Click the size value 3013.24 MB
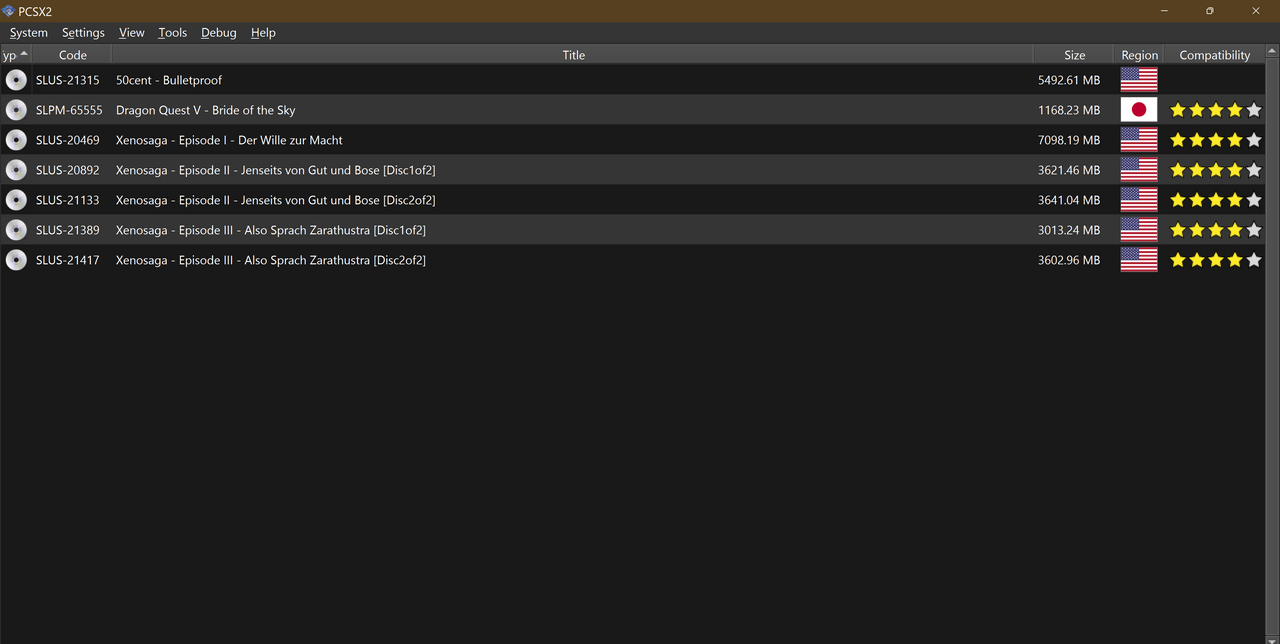Viewport: 1280px width, 644px height. tap(1069, 230)
